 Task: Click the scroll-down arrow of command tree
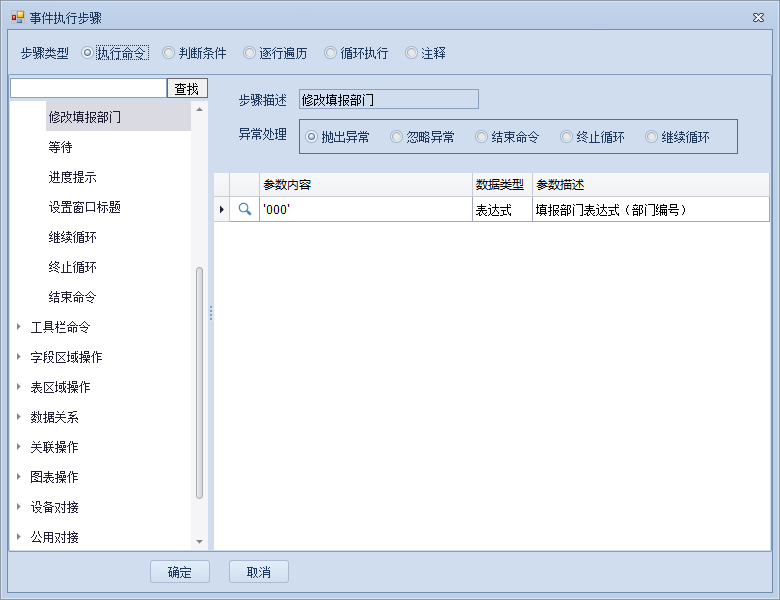point(200,541)
